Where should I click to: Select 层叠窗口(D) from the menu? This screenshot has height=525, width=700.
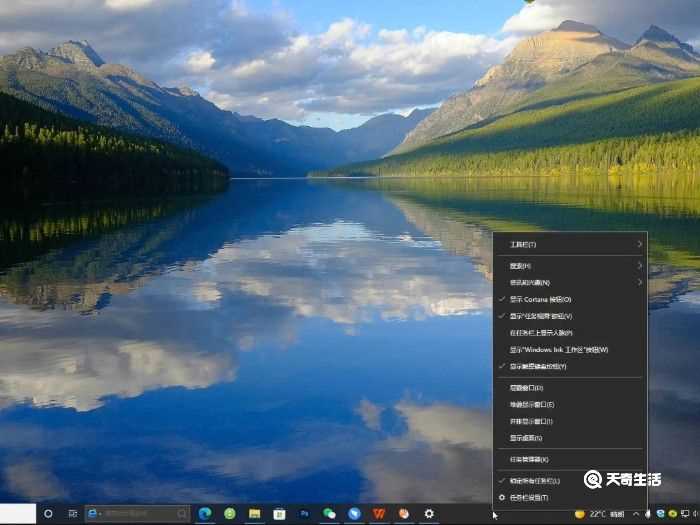point(526,387)
